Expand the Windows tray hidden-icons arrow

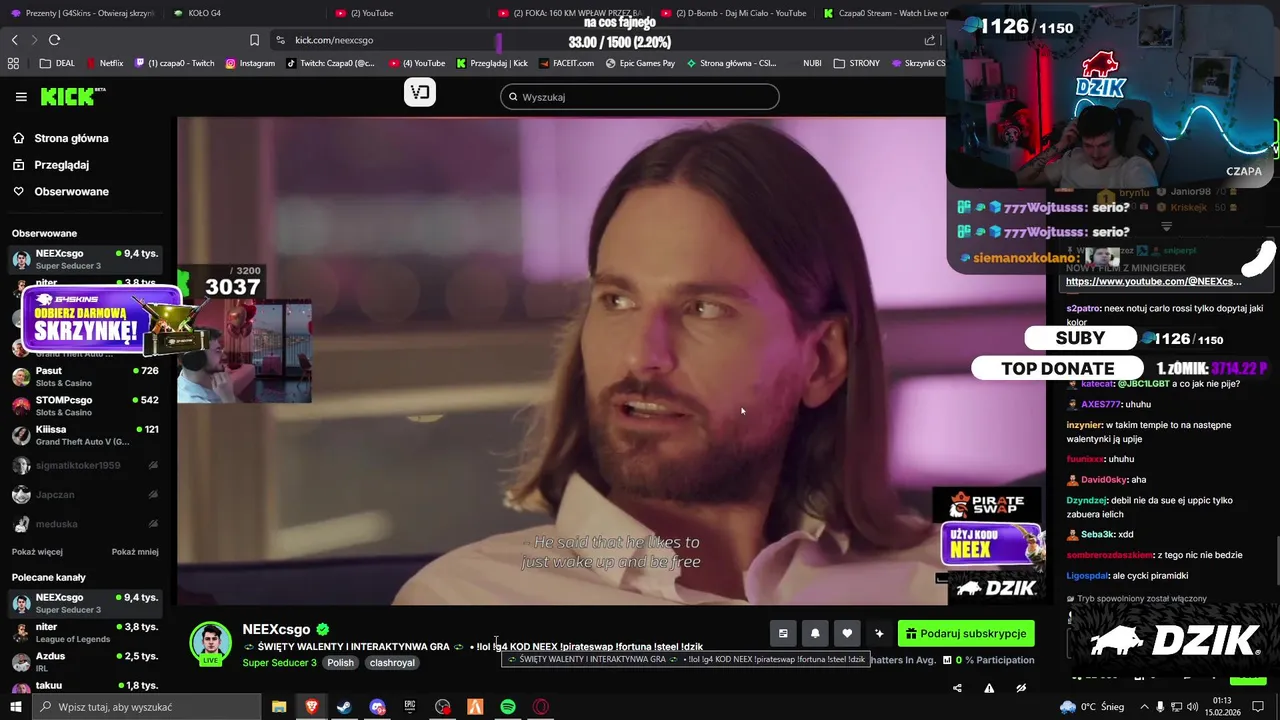[1144, 707]
